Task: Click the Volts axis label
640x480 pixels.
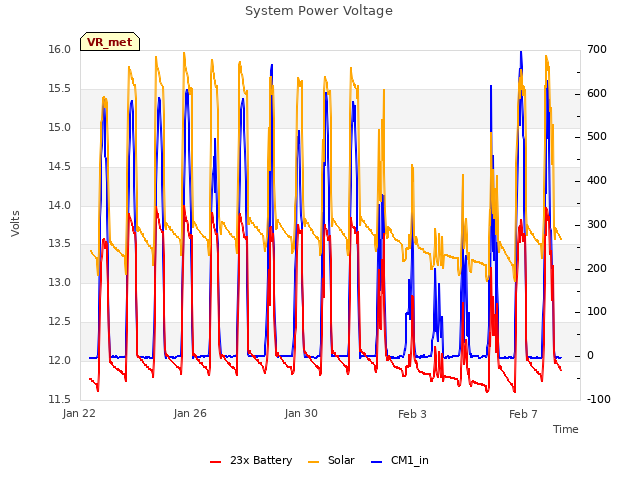Action: point(15,223)
